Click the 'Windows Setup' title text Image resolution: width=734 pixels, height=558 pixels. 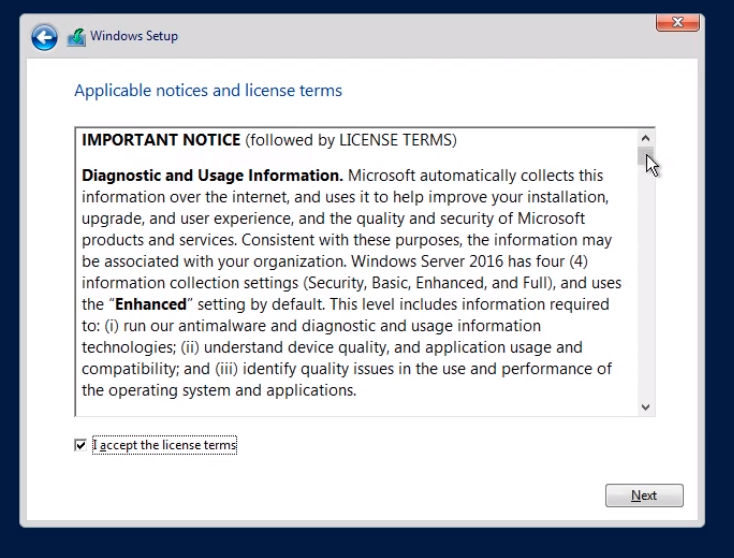click(134, 36)
